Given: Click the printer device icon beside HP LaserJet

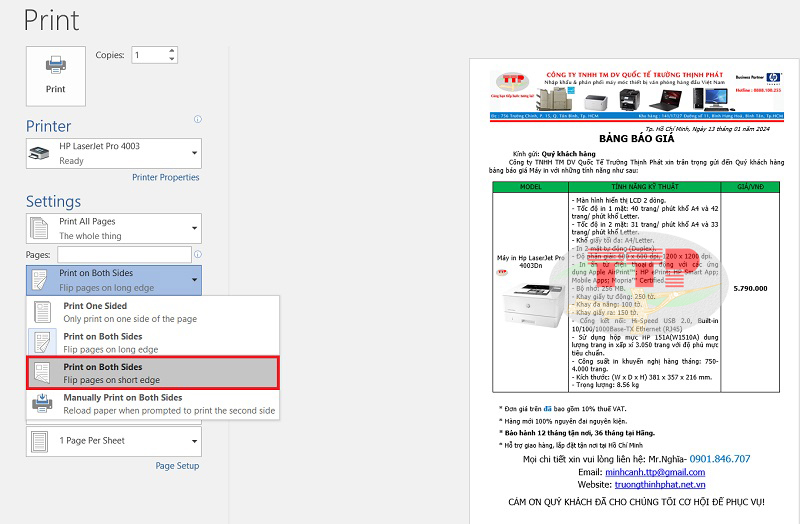Looking at the screenshot, I should 39,153.
